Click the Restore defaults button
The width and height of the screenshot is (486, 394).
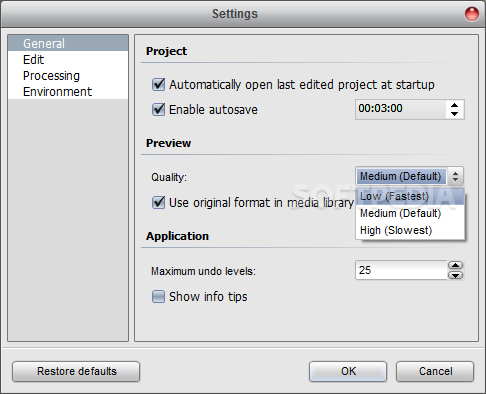[76, 371]
